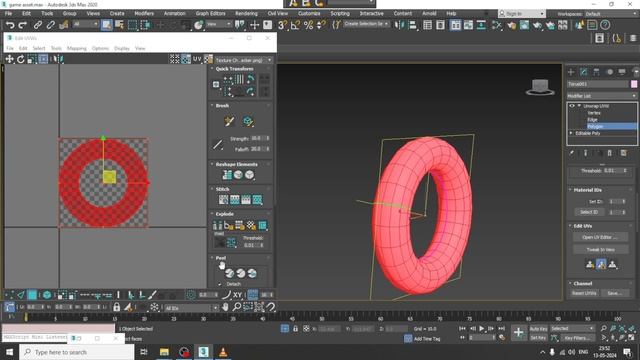This screenshot has width=640, height=360.
Task: Click the Play Animation button
Action: tap(482, 329)
